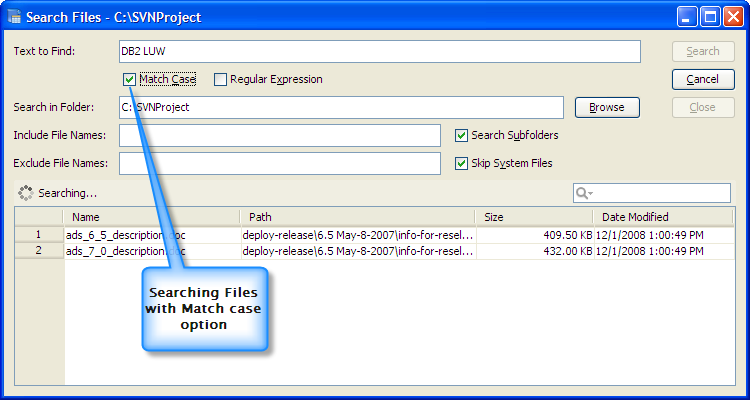This screenshot has height=400, width=750.
Task: Click the search magnifier filter icon
Action: [x=582, y=193]
